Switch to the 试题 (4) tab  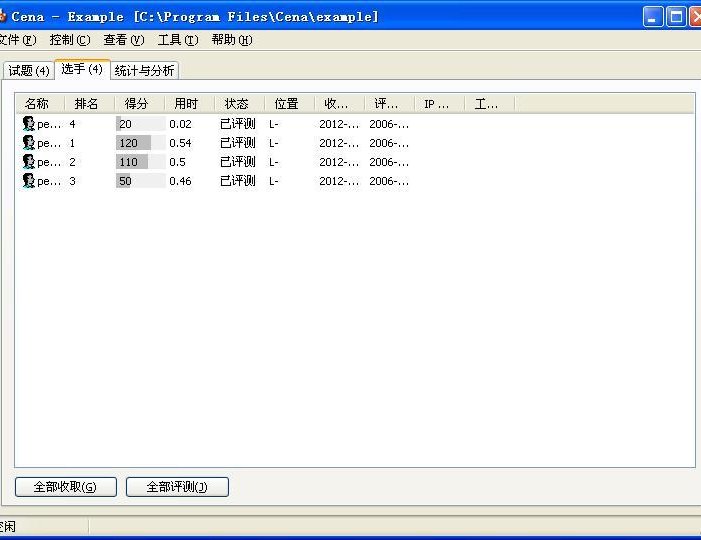tap(29, 71)
